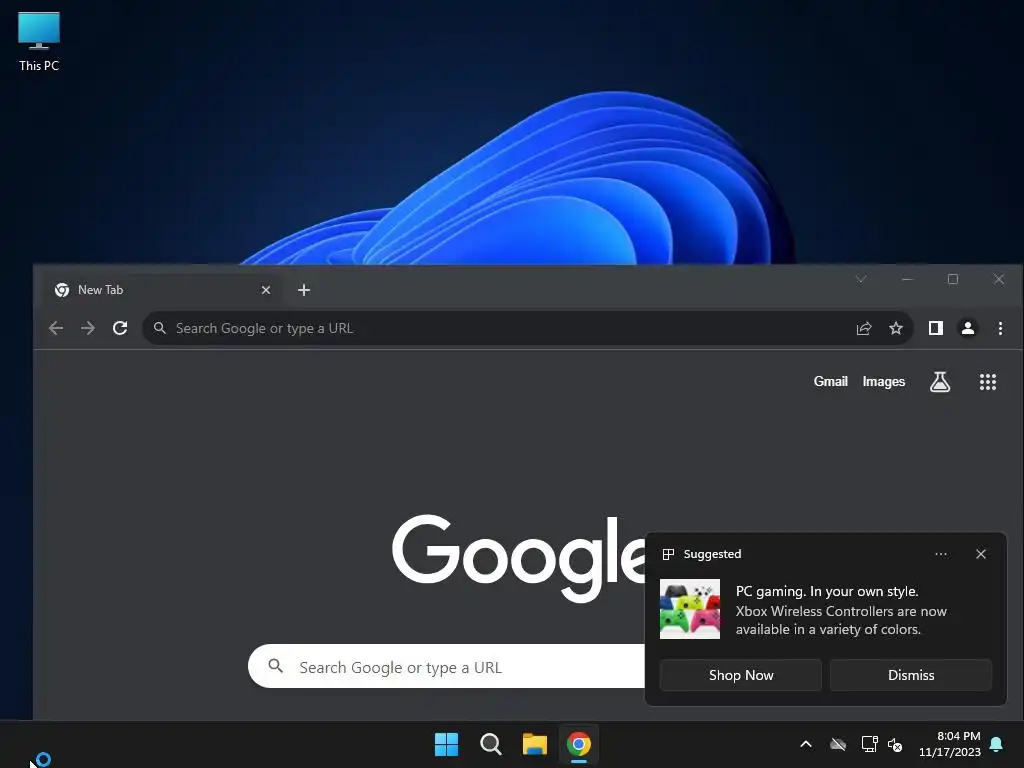This screenshot has width=1024, height=768.
Task: Open network status tray icon
Action: point(869,744)
